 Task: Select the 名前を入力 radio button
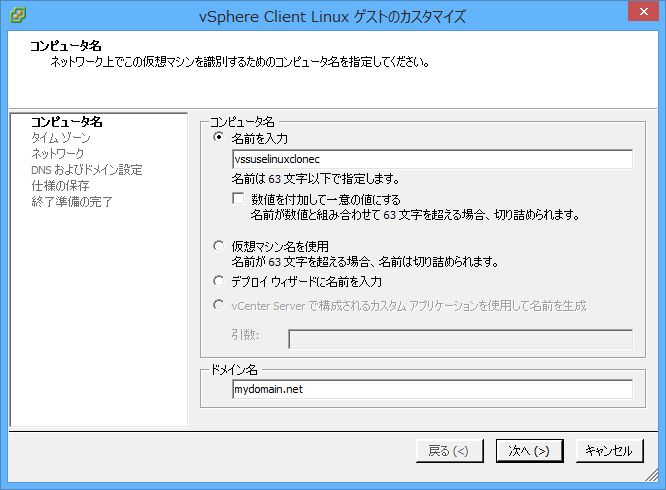218,137
